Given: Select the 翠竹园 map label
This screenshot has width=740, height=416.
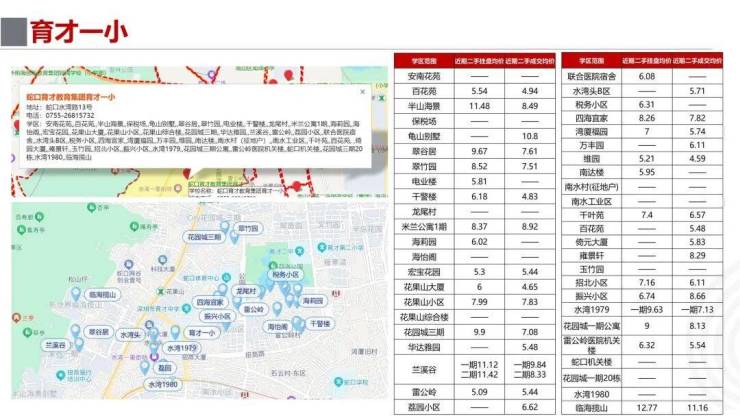Looking at the screenshot, I should (248, 229).
